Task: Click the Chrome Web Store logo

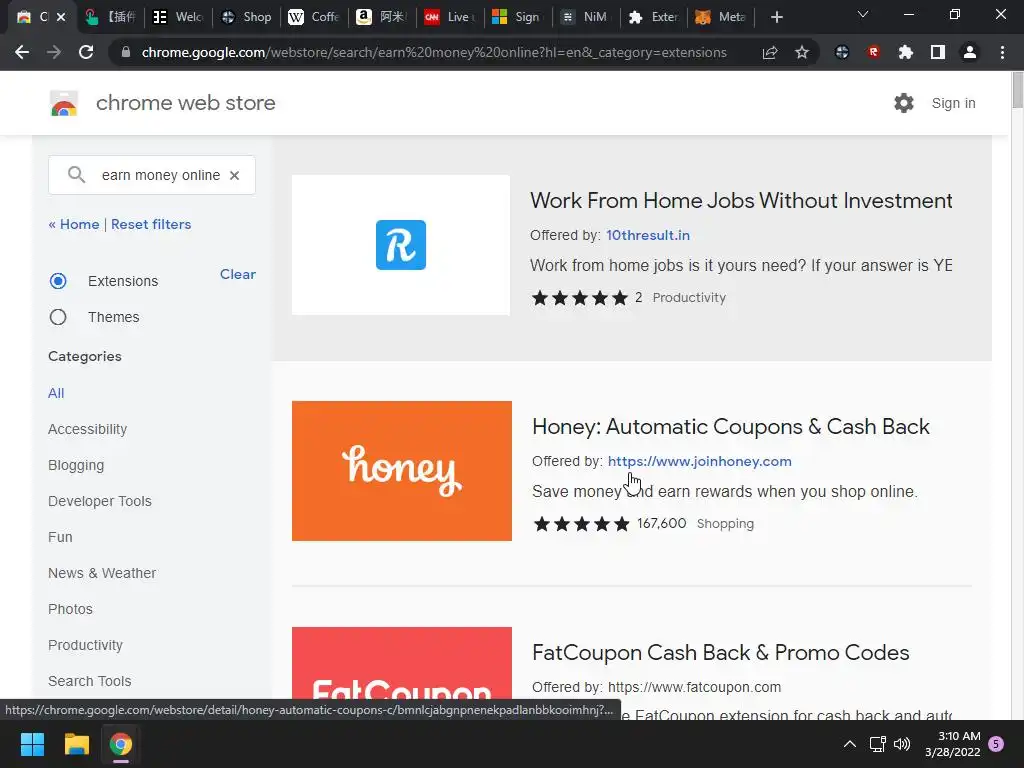Action: pyautogui.click(x=64, y=103)
